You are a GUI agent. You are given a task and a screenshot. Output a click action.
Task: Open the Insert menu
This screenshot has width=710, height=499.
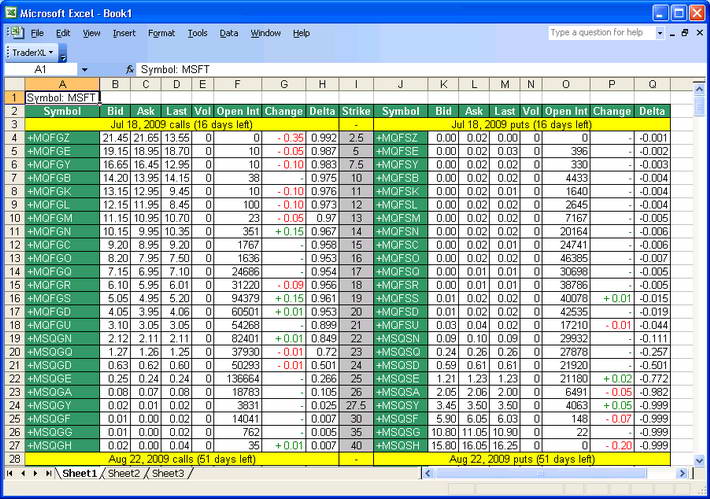[x=124, y=33]
